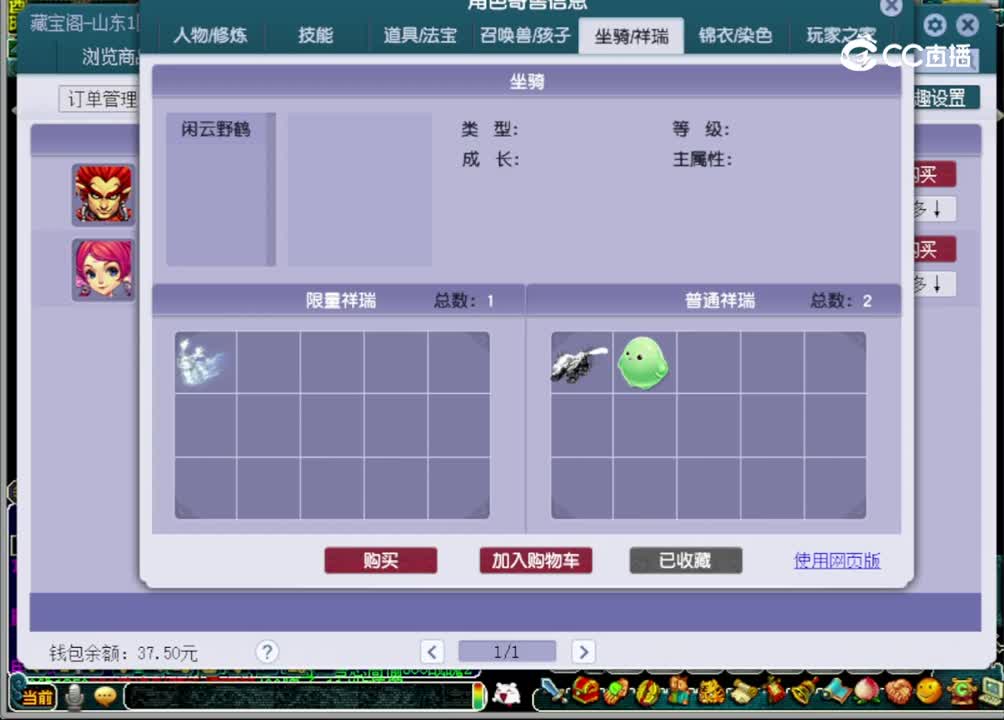Click the 购买 buy button

[x=380, y=560]
